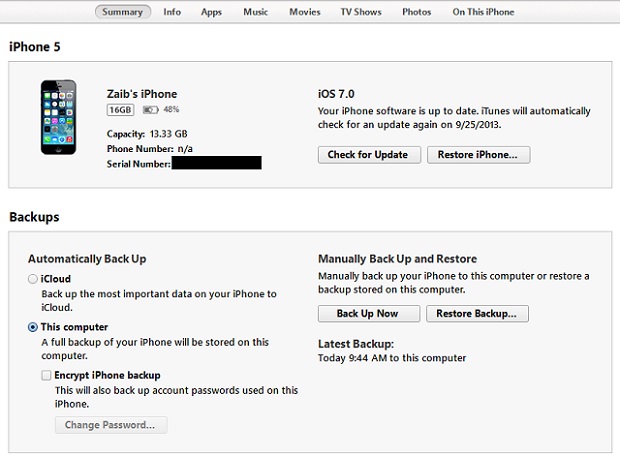Open the Summary tab
This screenshot has height=457, width=620.
pos(123,12)
